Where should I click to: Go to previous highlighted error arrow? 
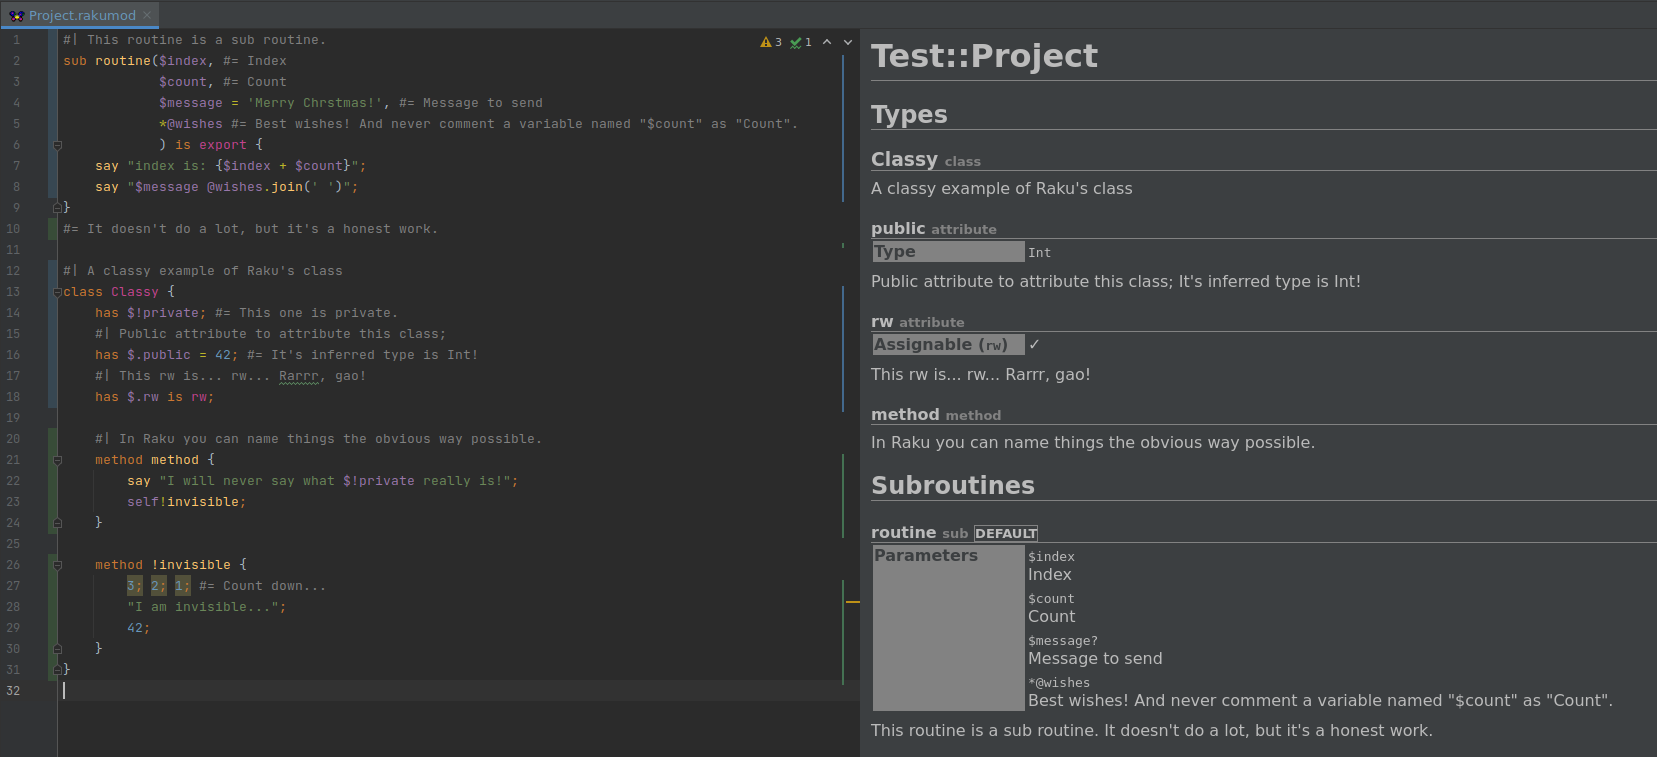(827, 42)
